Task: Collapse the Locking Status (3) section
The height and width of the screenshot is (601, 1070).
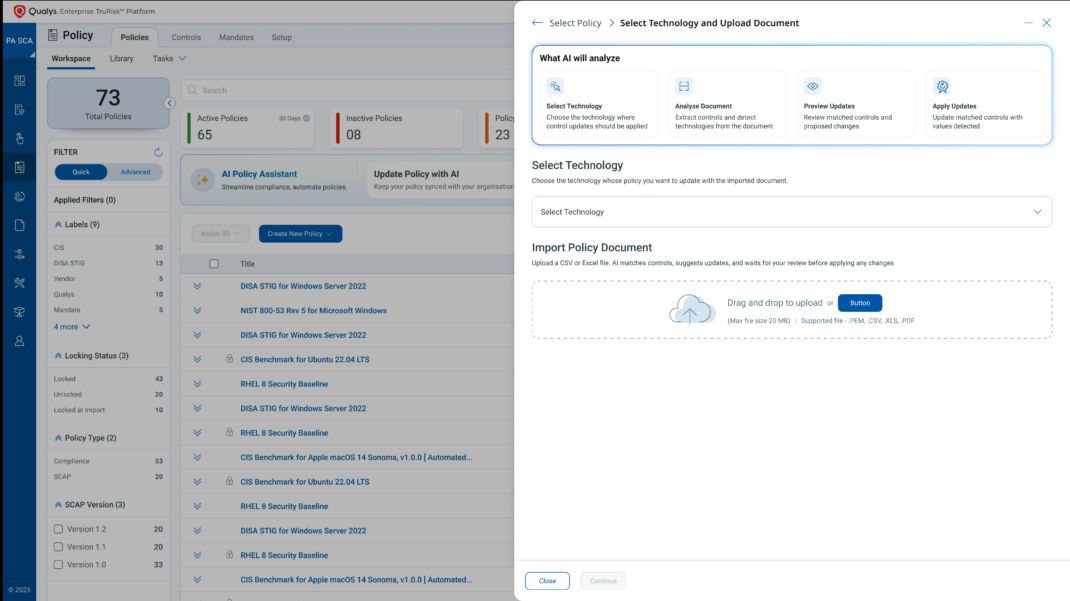Action: (x=58, y=355)
